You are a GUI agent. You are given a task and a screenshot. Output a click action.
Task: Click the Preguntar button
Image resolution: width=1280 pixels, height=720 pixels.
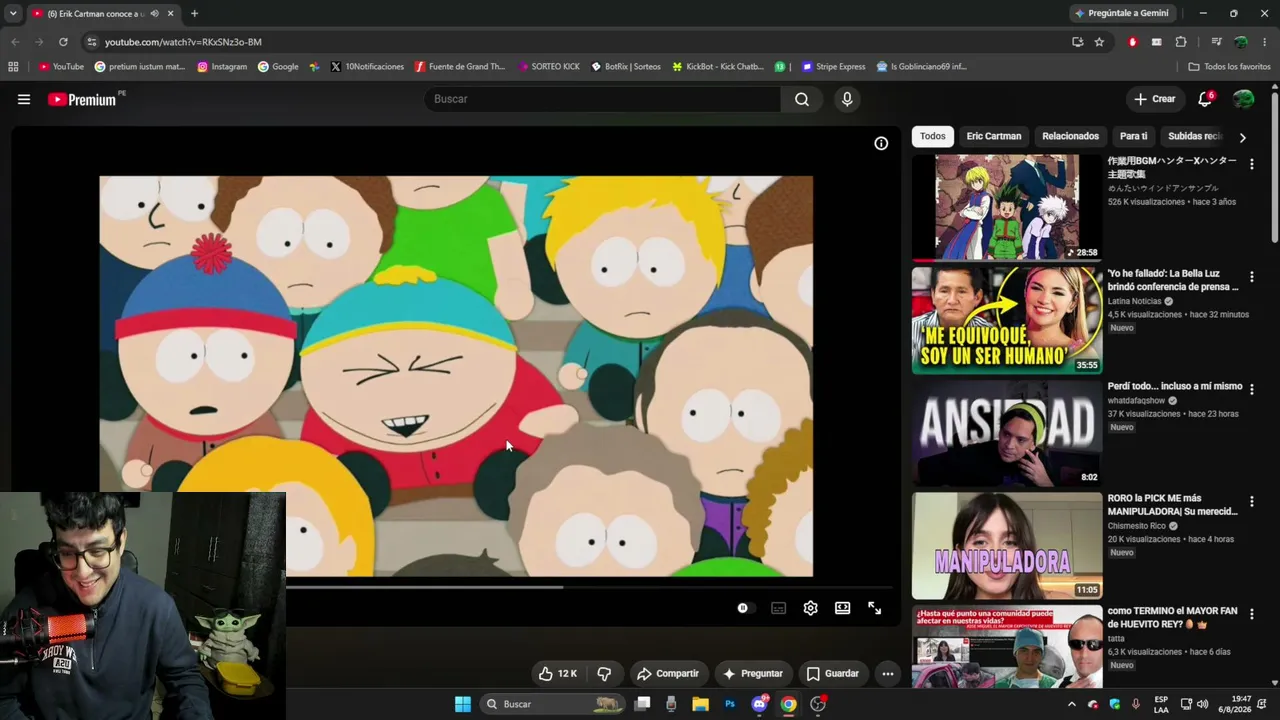(x=752, y=674)
